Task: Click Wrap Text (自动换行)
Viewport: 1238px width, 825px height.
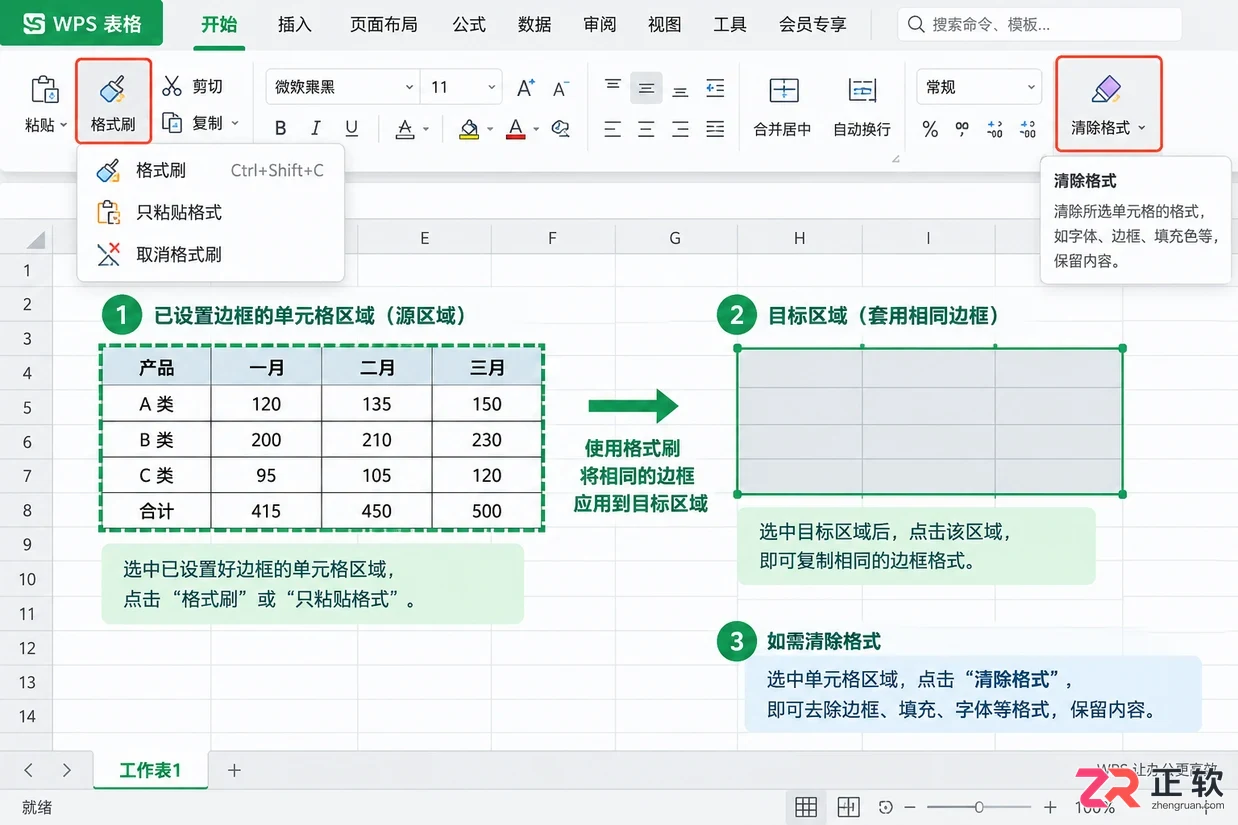Action: click(862, 106)
